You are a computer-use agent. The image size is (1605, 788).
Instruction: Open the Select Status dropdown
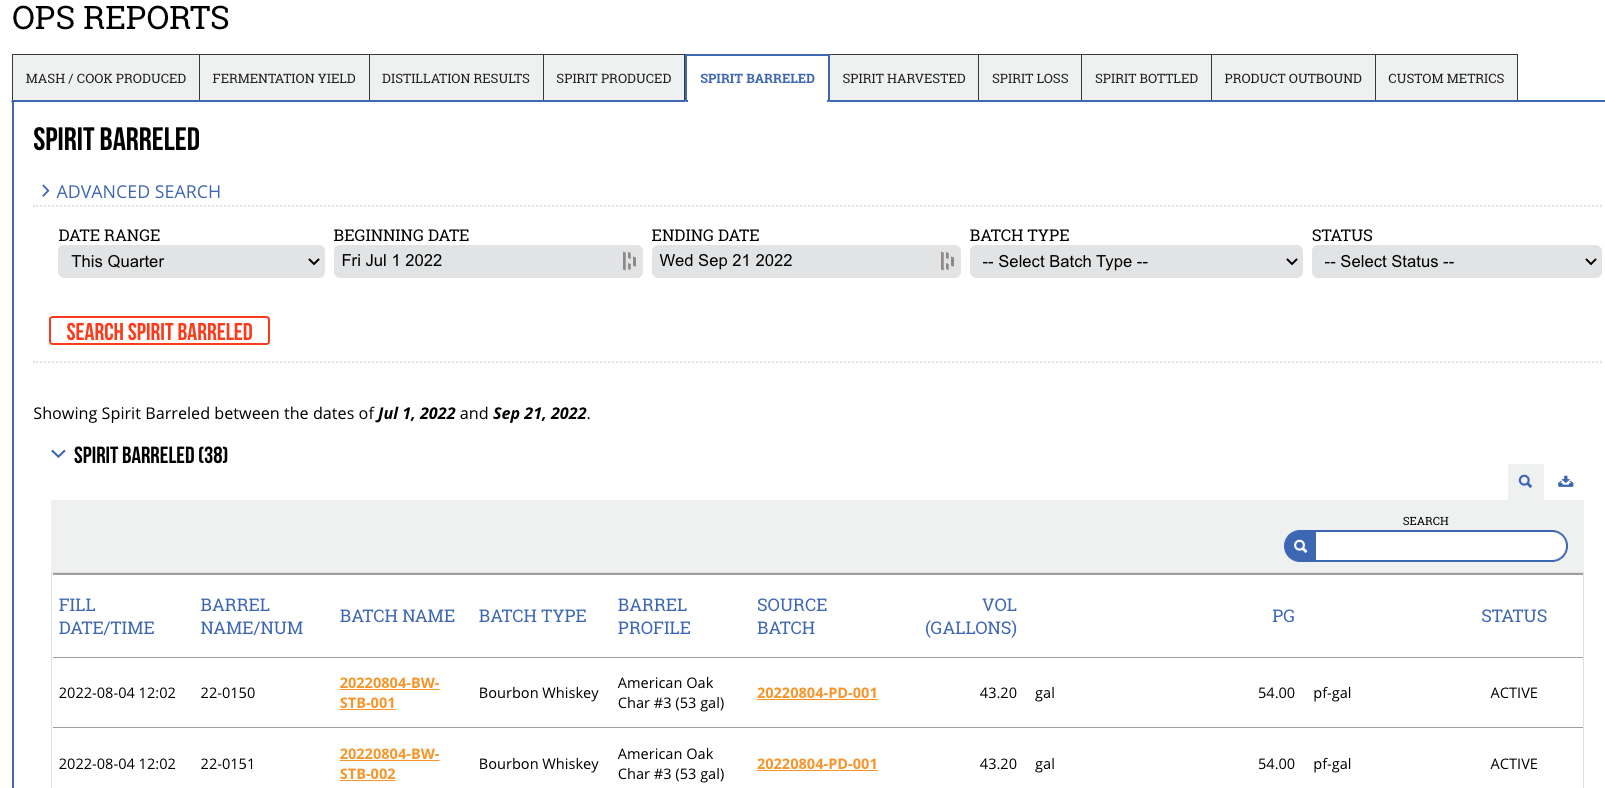point(1456,261)
